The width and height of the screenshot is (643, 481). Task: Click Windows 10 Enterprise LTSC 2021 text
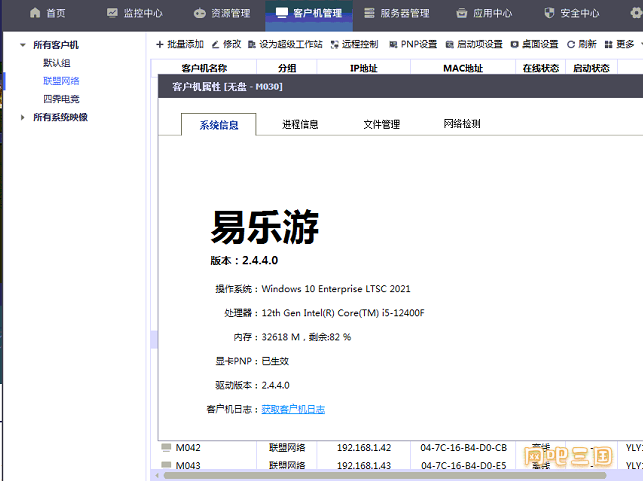[336, 289]
